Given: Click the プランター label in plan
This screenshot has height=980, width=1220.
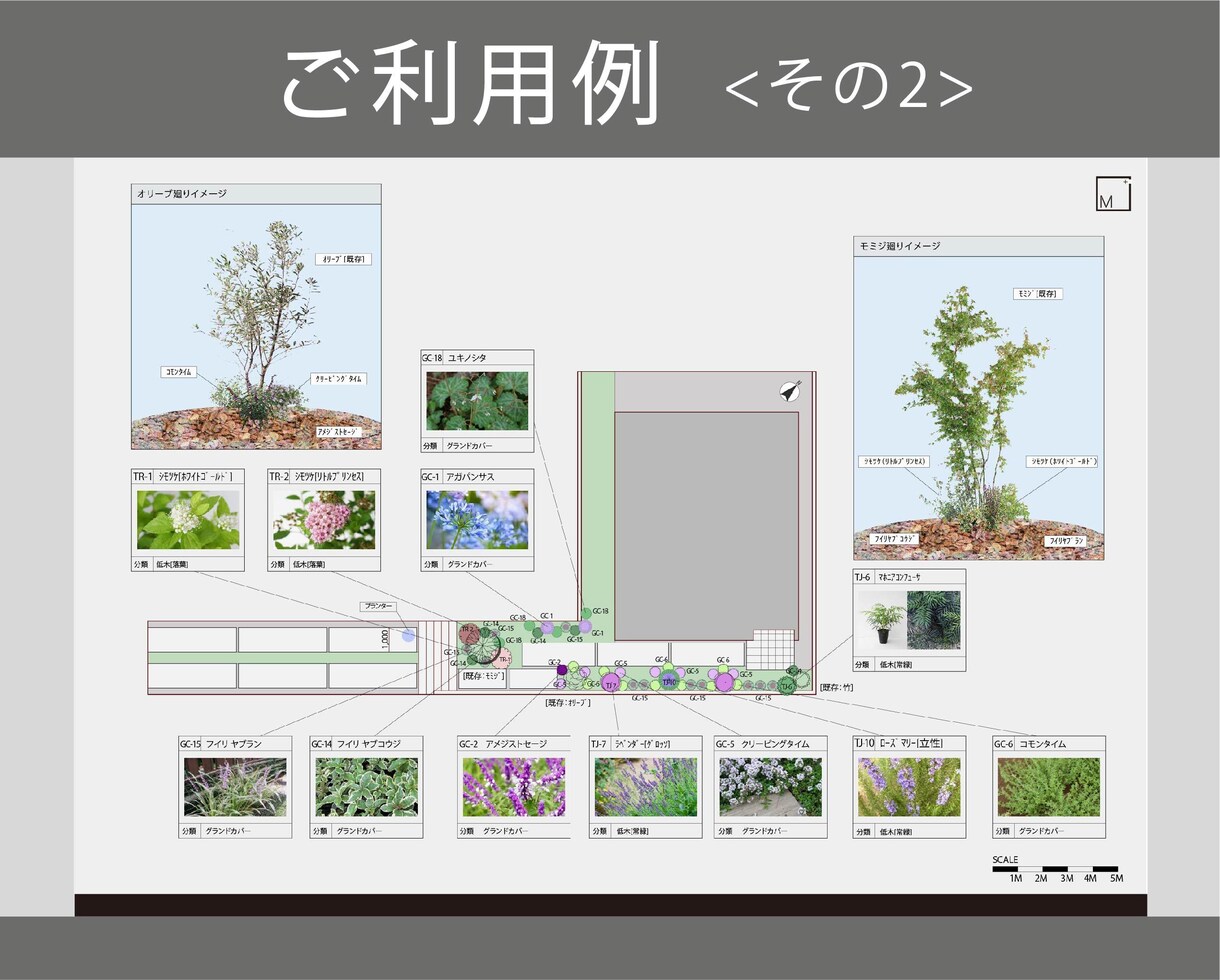Looking at the screenshot, I should tap(378, 607).
